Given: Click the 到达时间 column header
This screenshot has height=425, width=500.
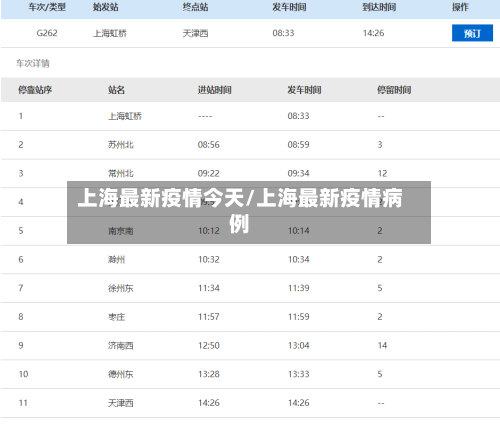Looking at the screenshot, I should tap(379, 7).
